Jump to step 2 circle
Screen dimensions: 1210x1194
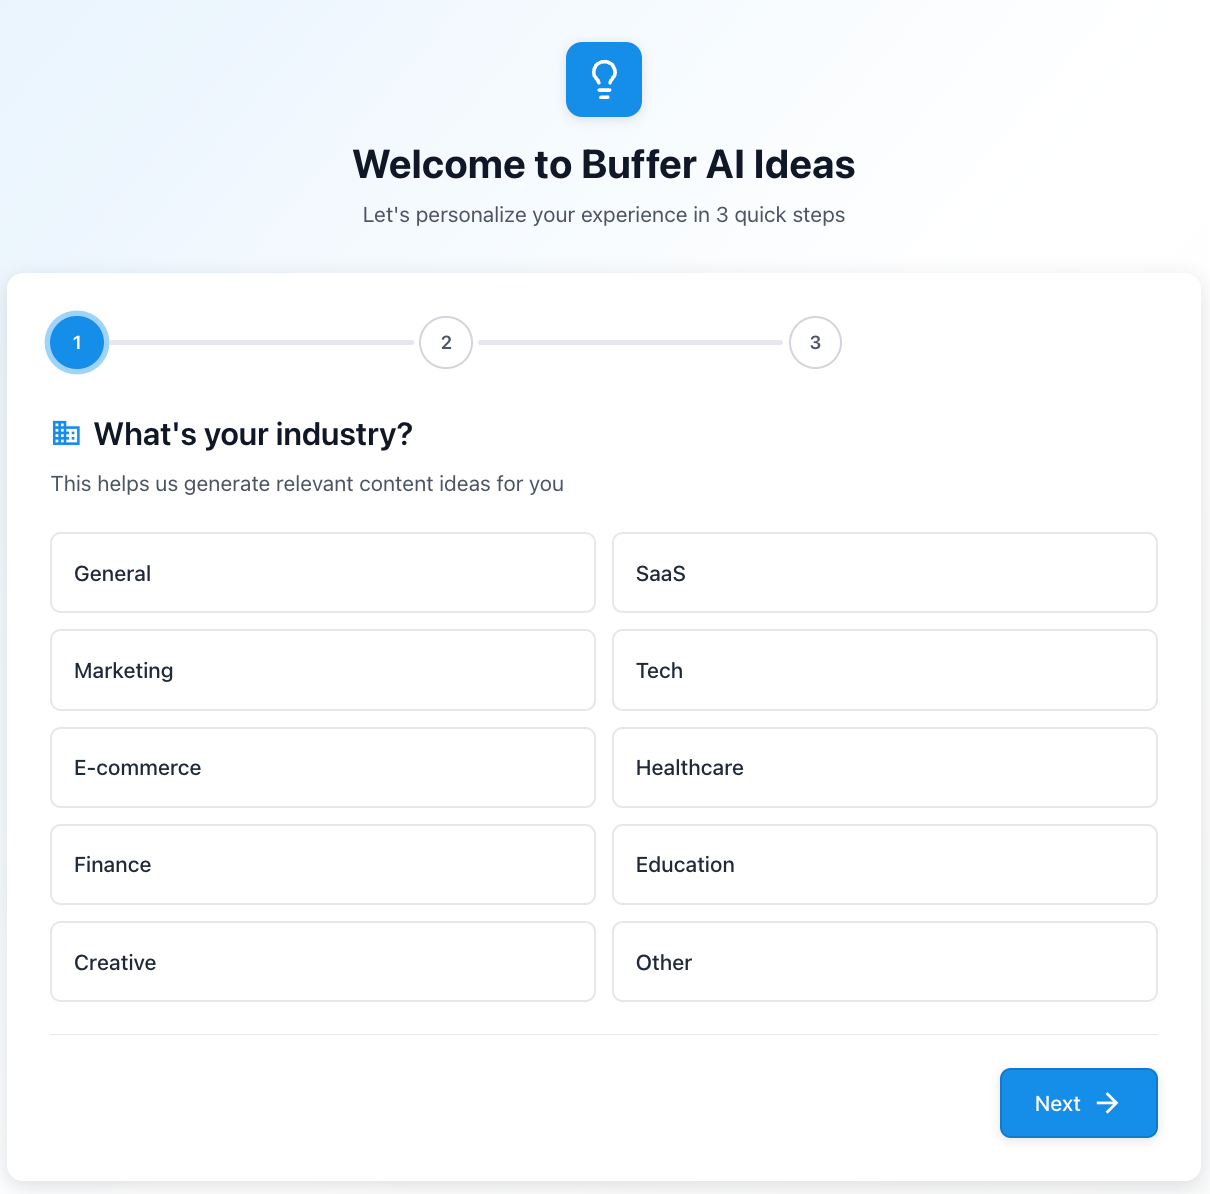click(x=446, y=343)
